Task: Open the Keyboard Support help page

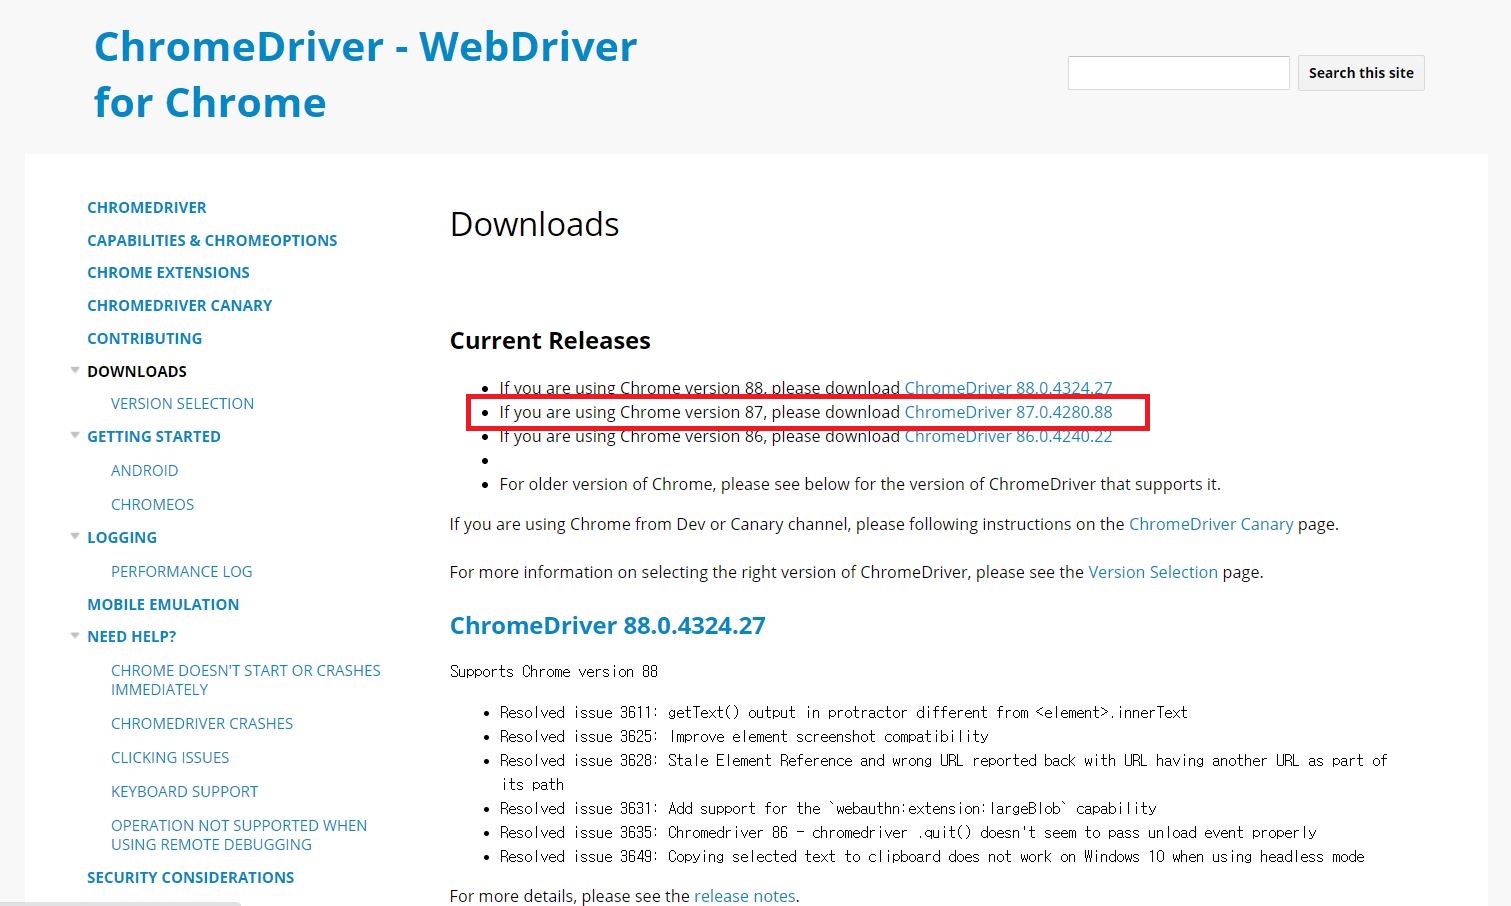Action: 184,791
